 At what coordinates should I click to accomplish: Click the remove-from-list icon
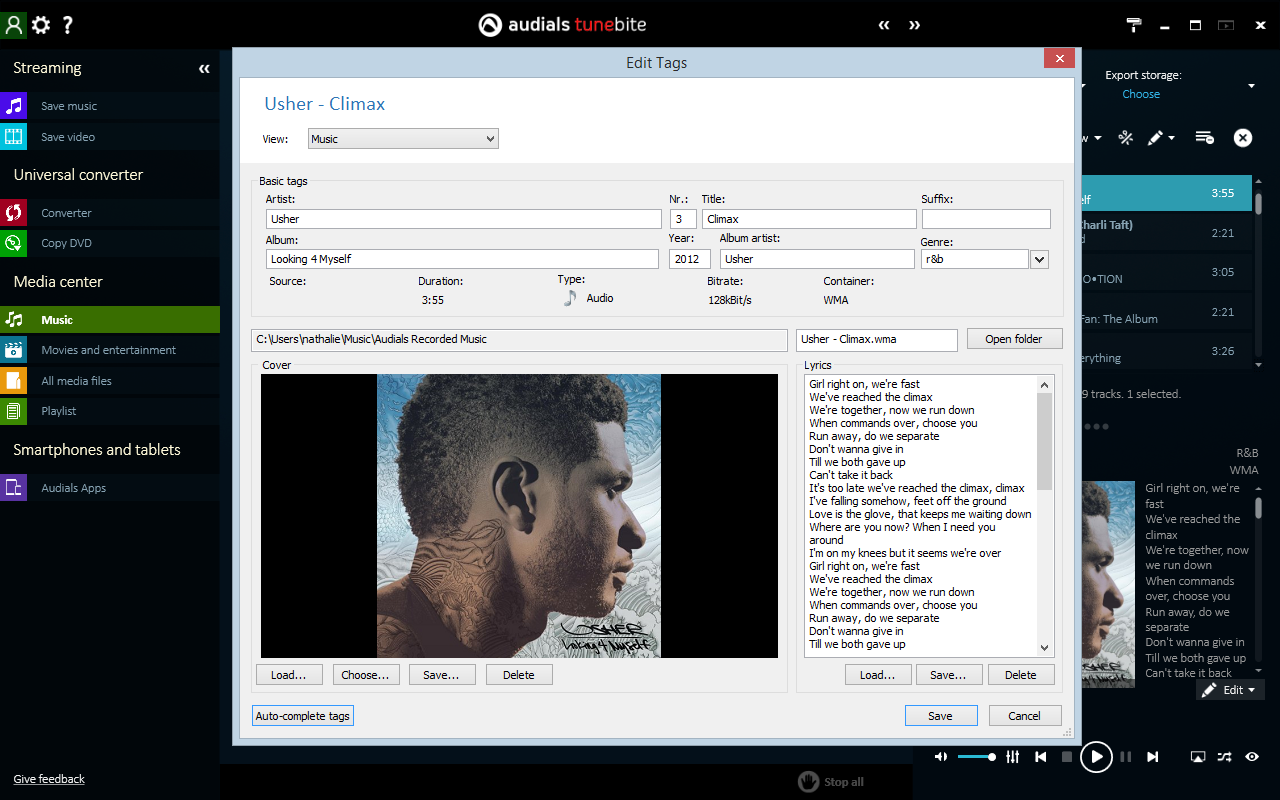coord(1204,138)
